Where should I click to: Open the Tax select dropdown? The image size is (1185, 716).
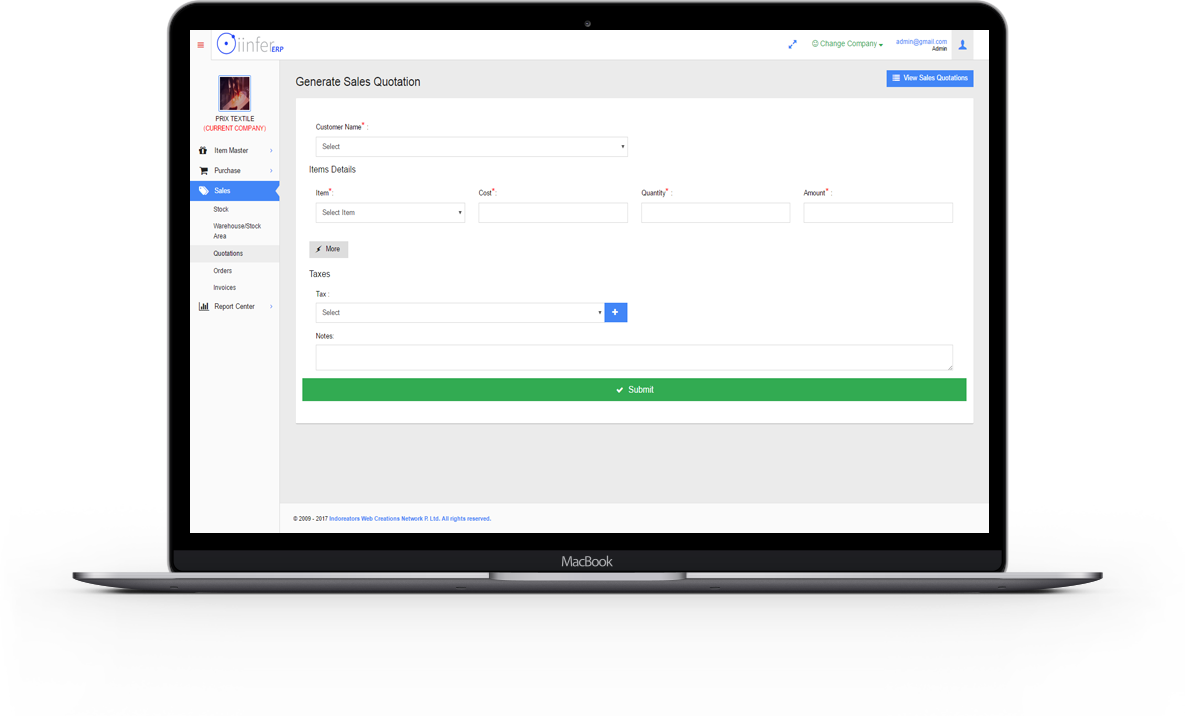tap(459, 312)
